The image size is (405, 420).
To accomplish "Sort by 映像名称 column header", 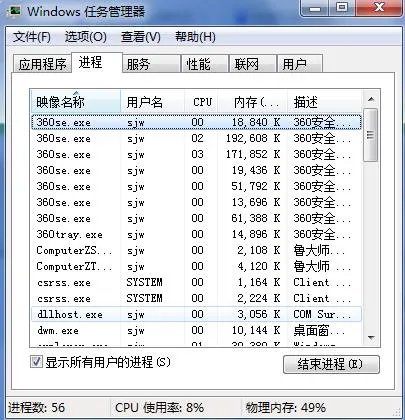I will point(76,102).
